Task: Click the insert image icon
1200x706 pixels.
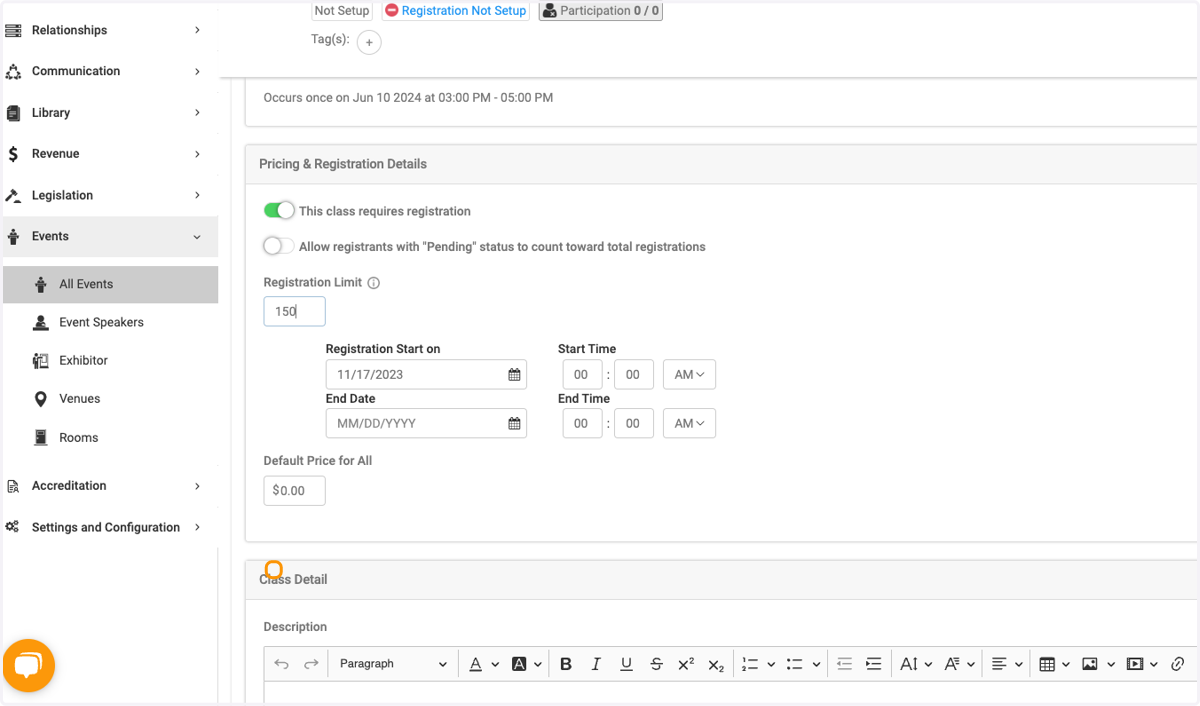Action: pos(1090,664)
